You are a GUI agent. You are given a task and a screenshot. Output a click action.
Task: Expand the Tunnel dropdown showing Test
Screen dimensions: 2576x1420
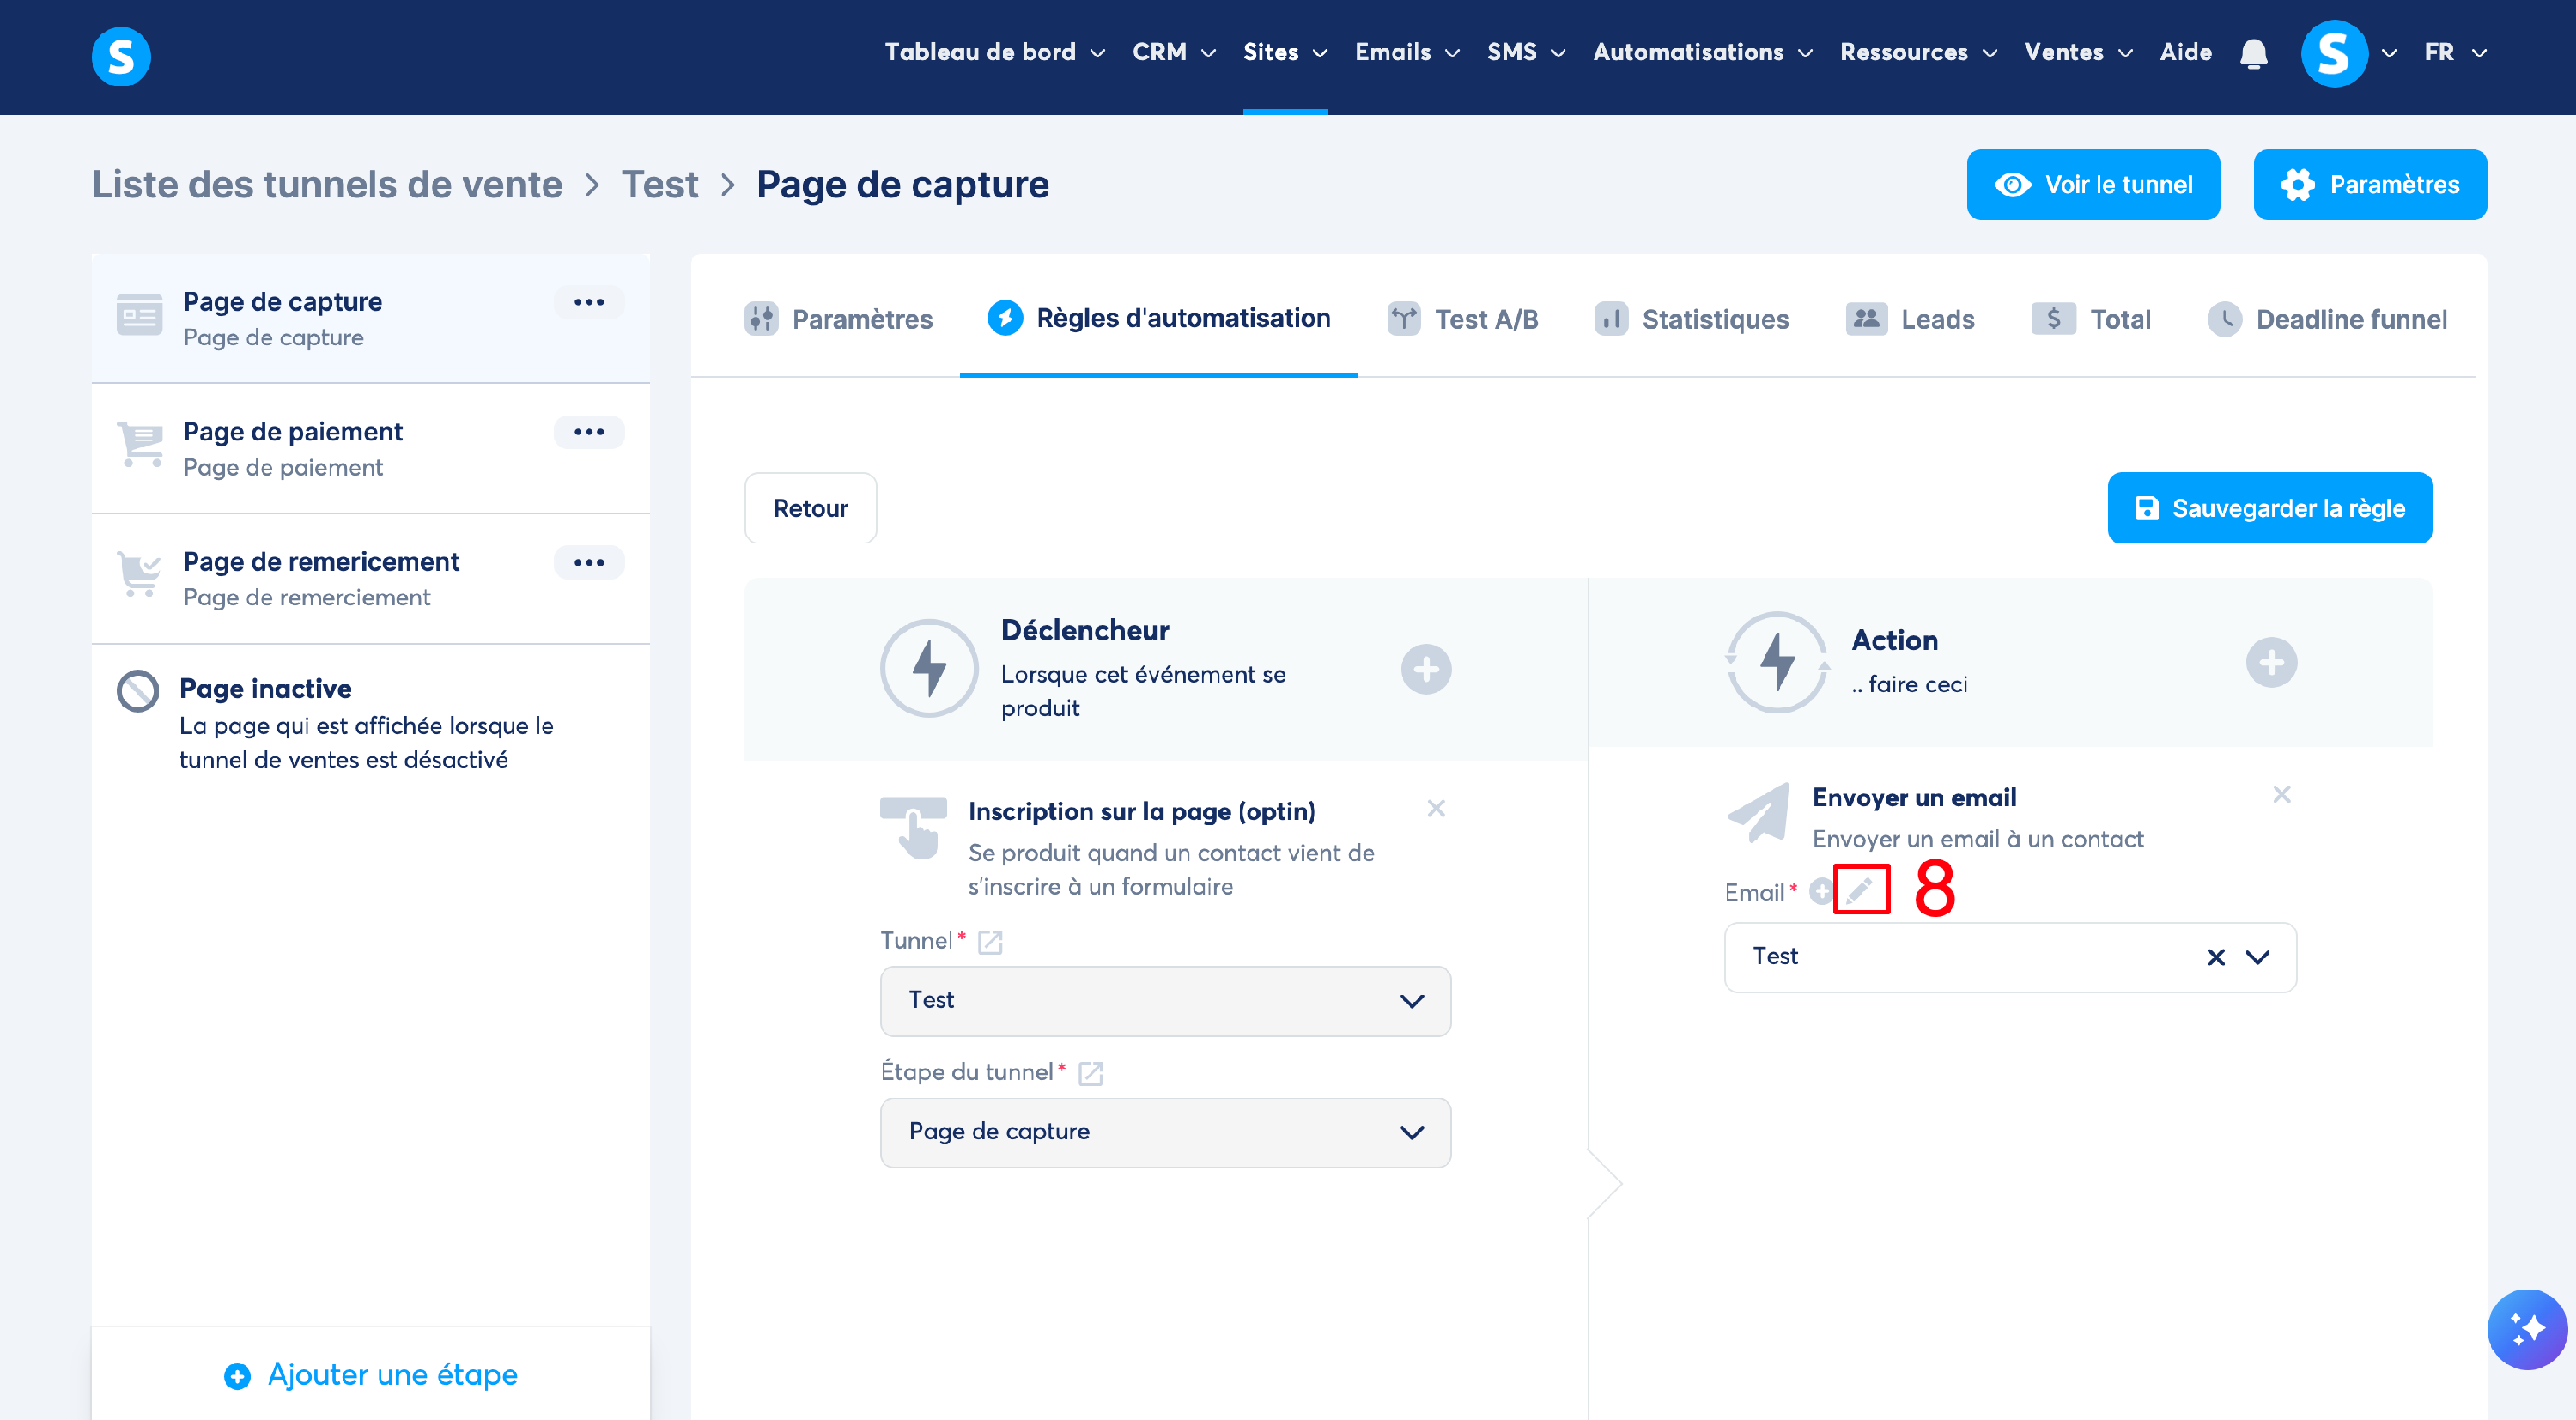pos(1165,1001)
